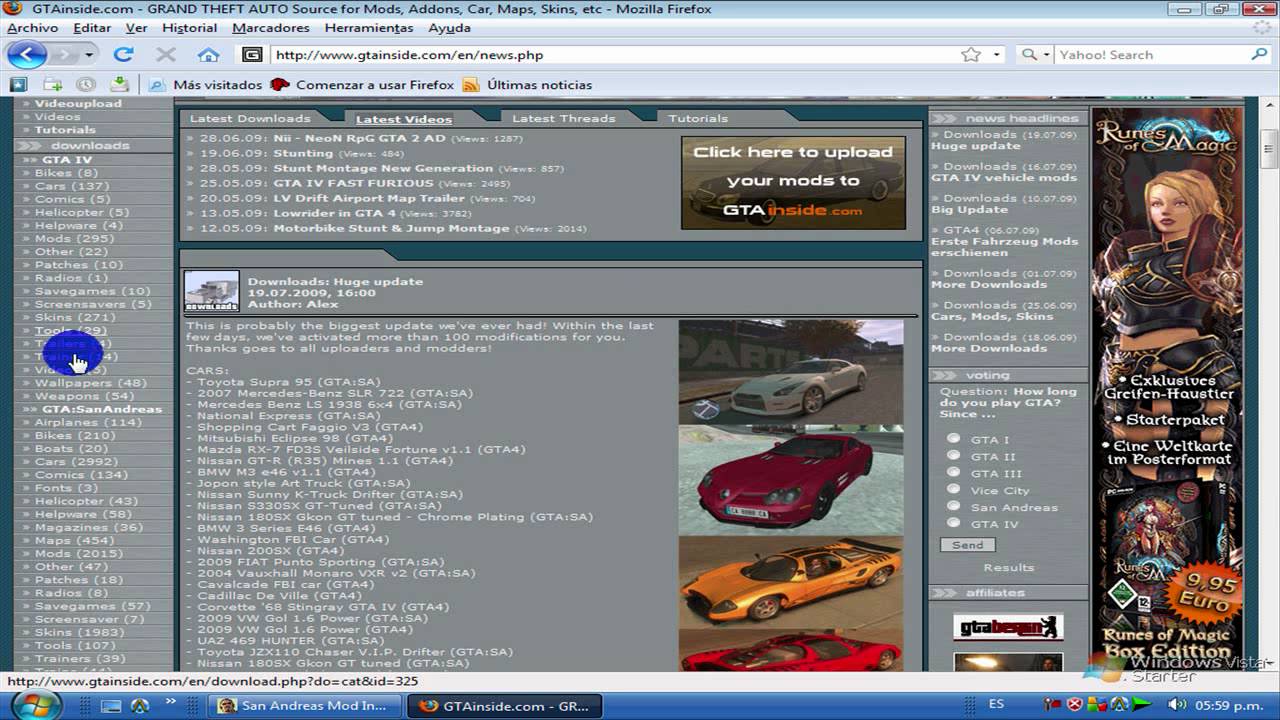Select the GTA IV voting radio button
1280x720 pixels.
coord(953,523)
